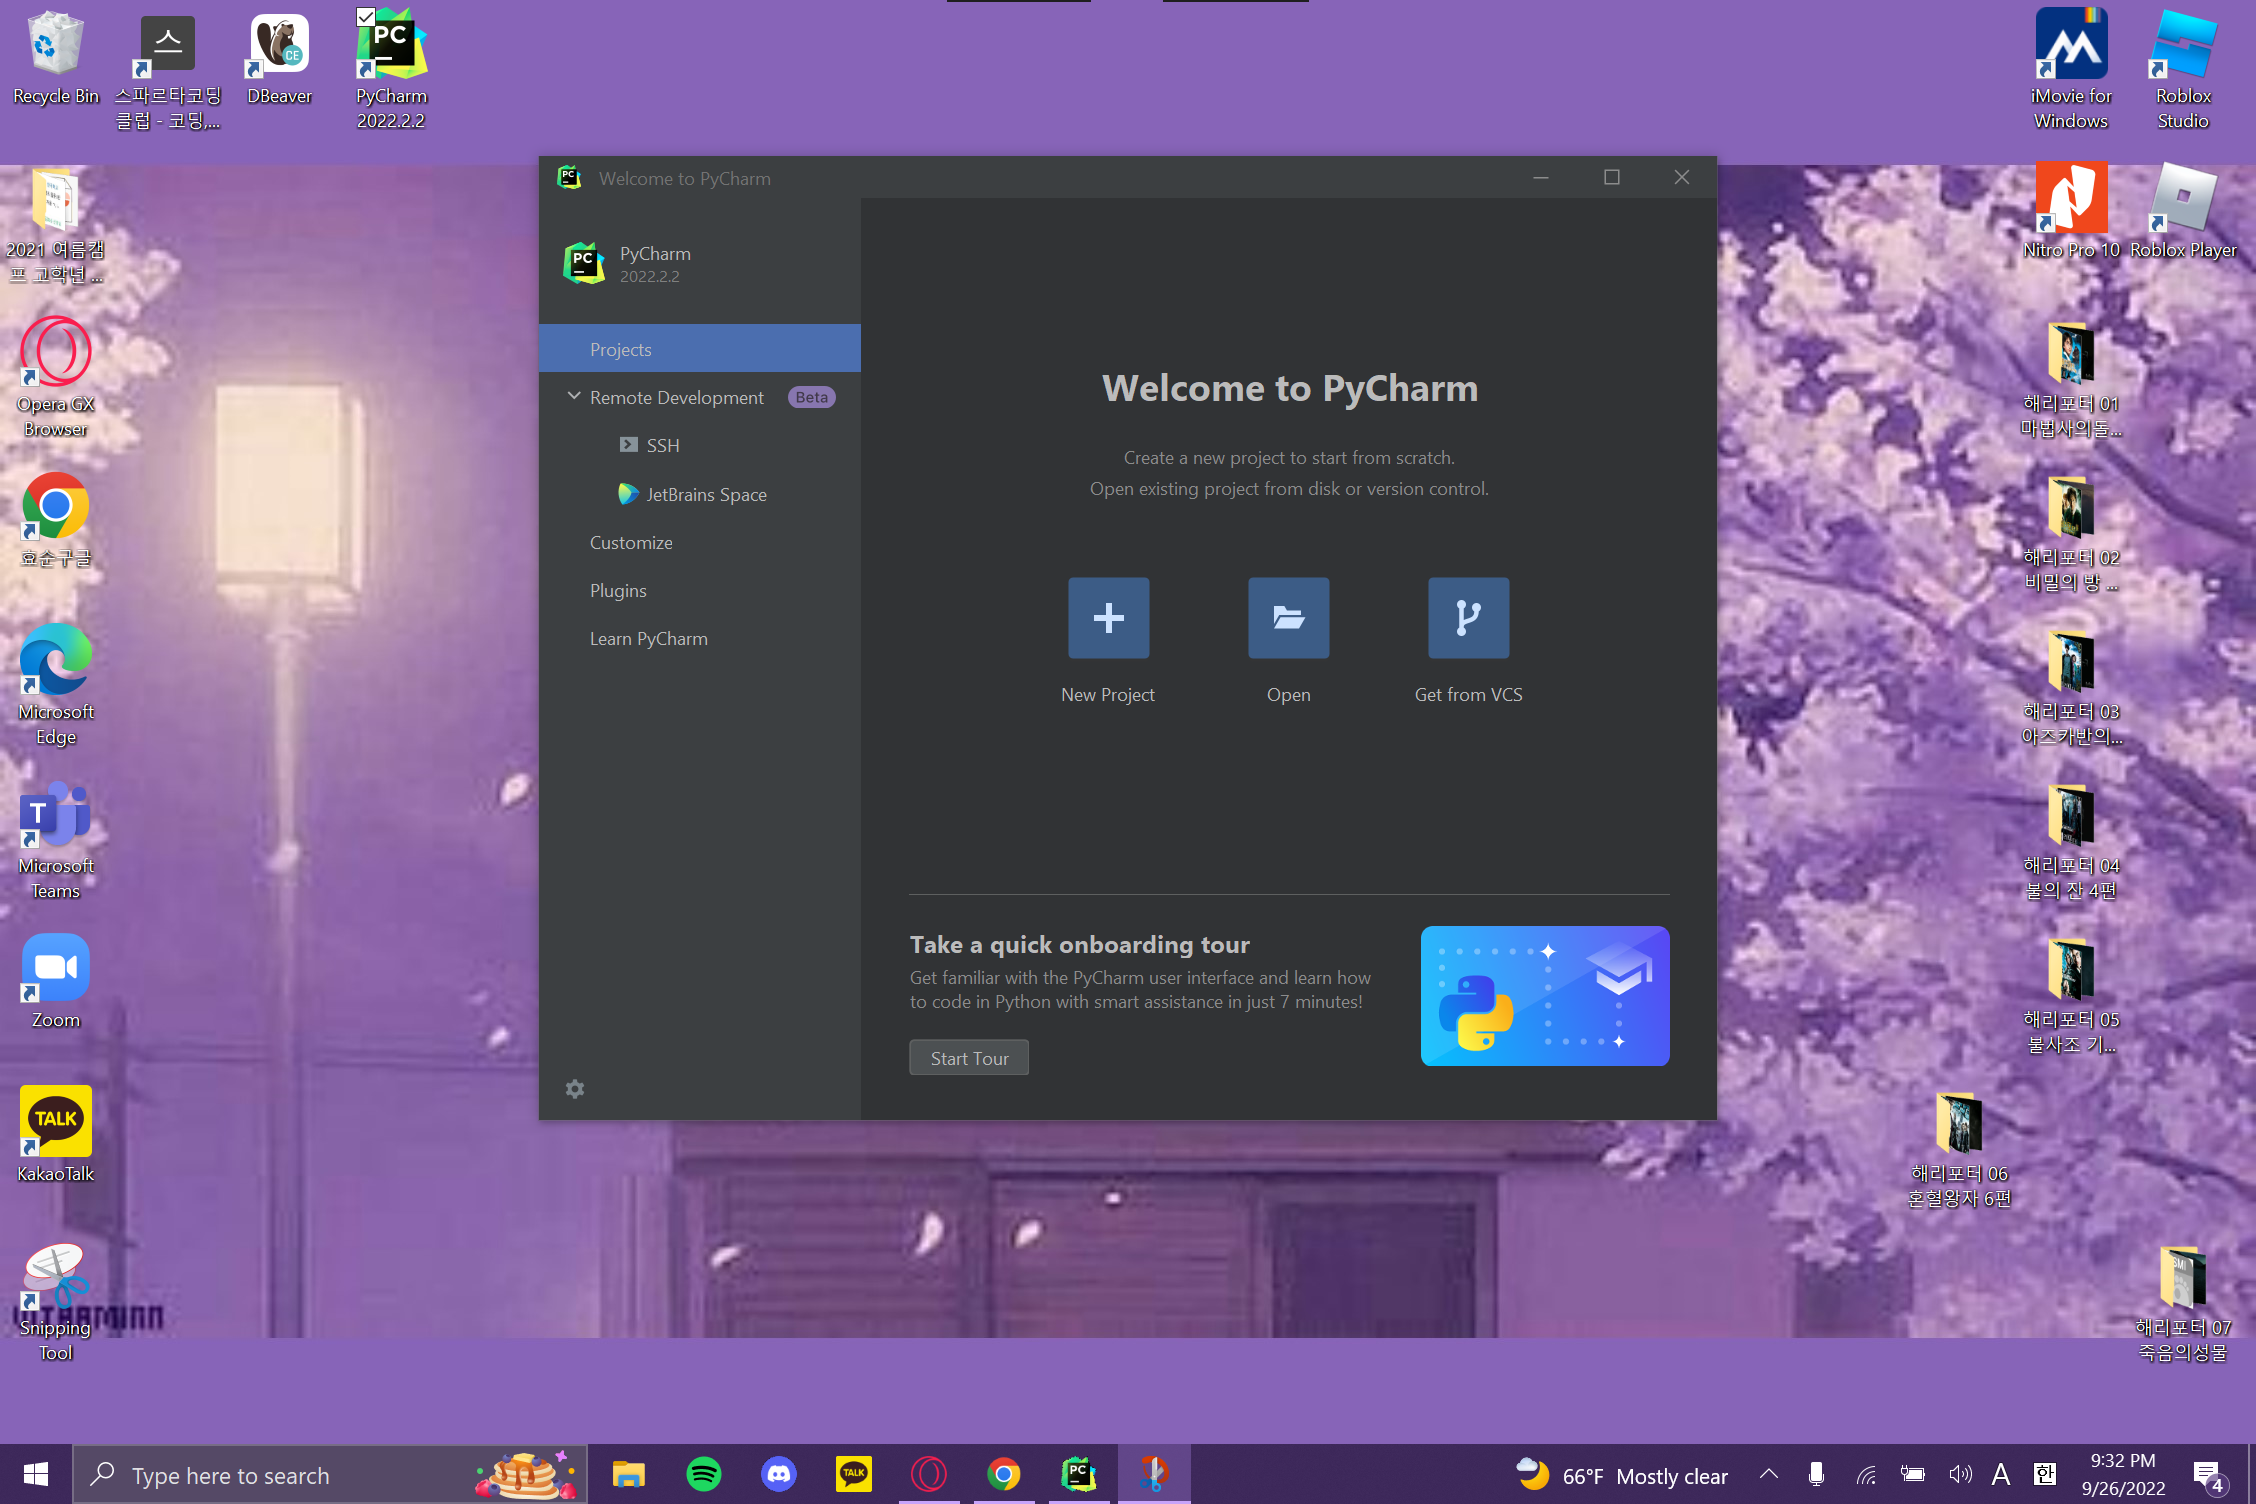Show hidden system tray icons

pyautogui.click(x=1769, y=1474)
